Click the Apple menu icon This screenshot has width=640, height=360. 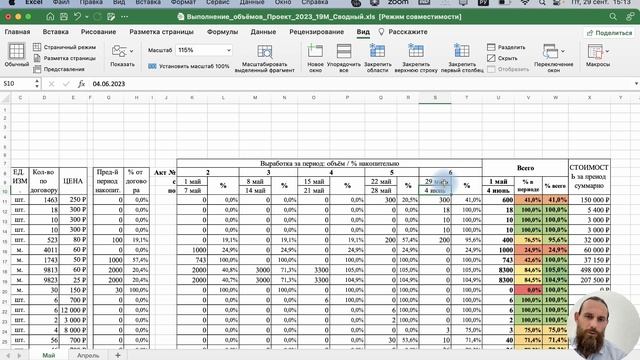click(x=12, y=2)
